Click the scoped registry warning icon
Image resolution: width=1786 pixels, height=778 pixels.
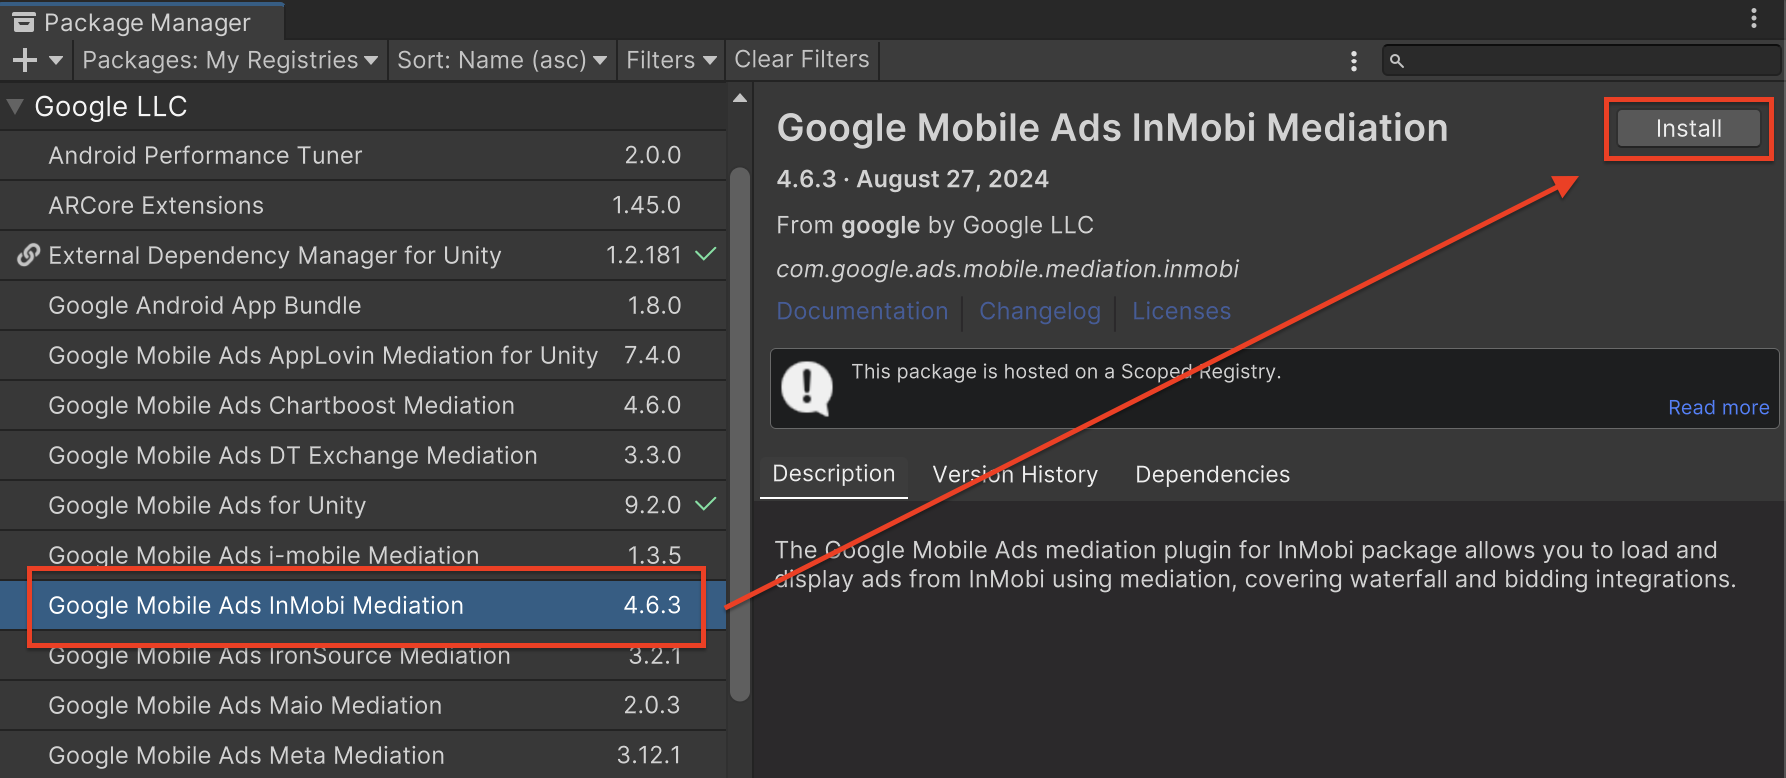click(806, 388)
